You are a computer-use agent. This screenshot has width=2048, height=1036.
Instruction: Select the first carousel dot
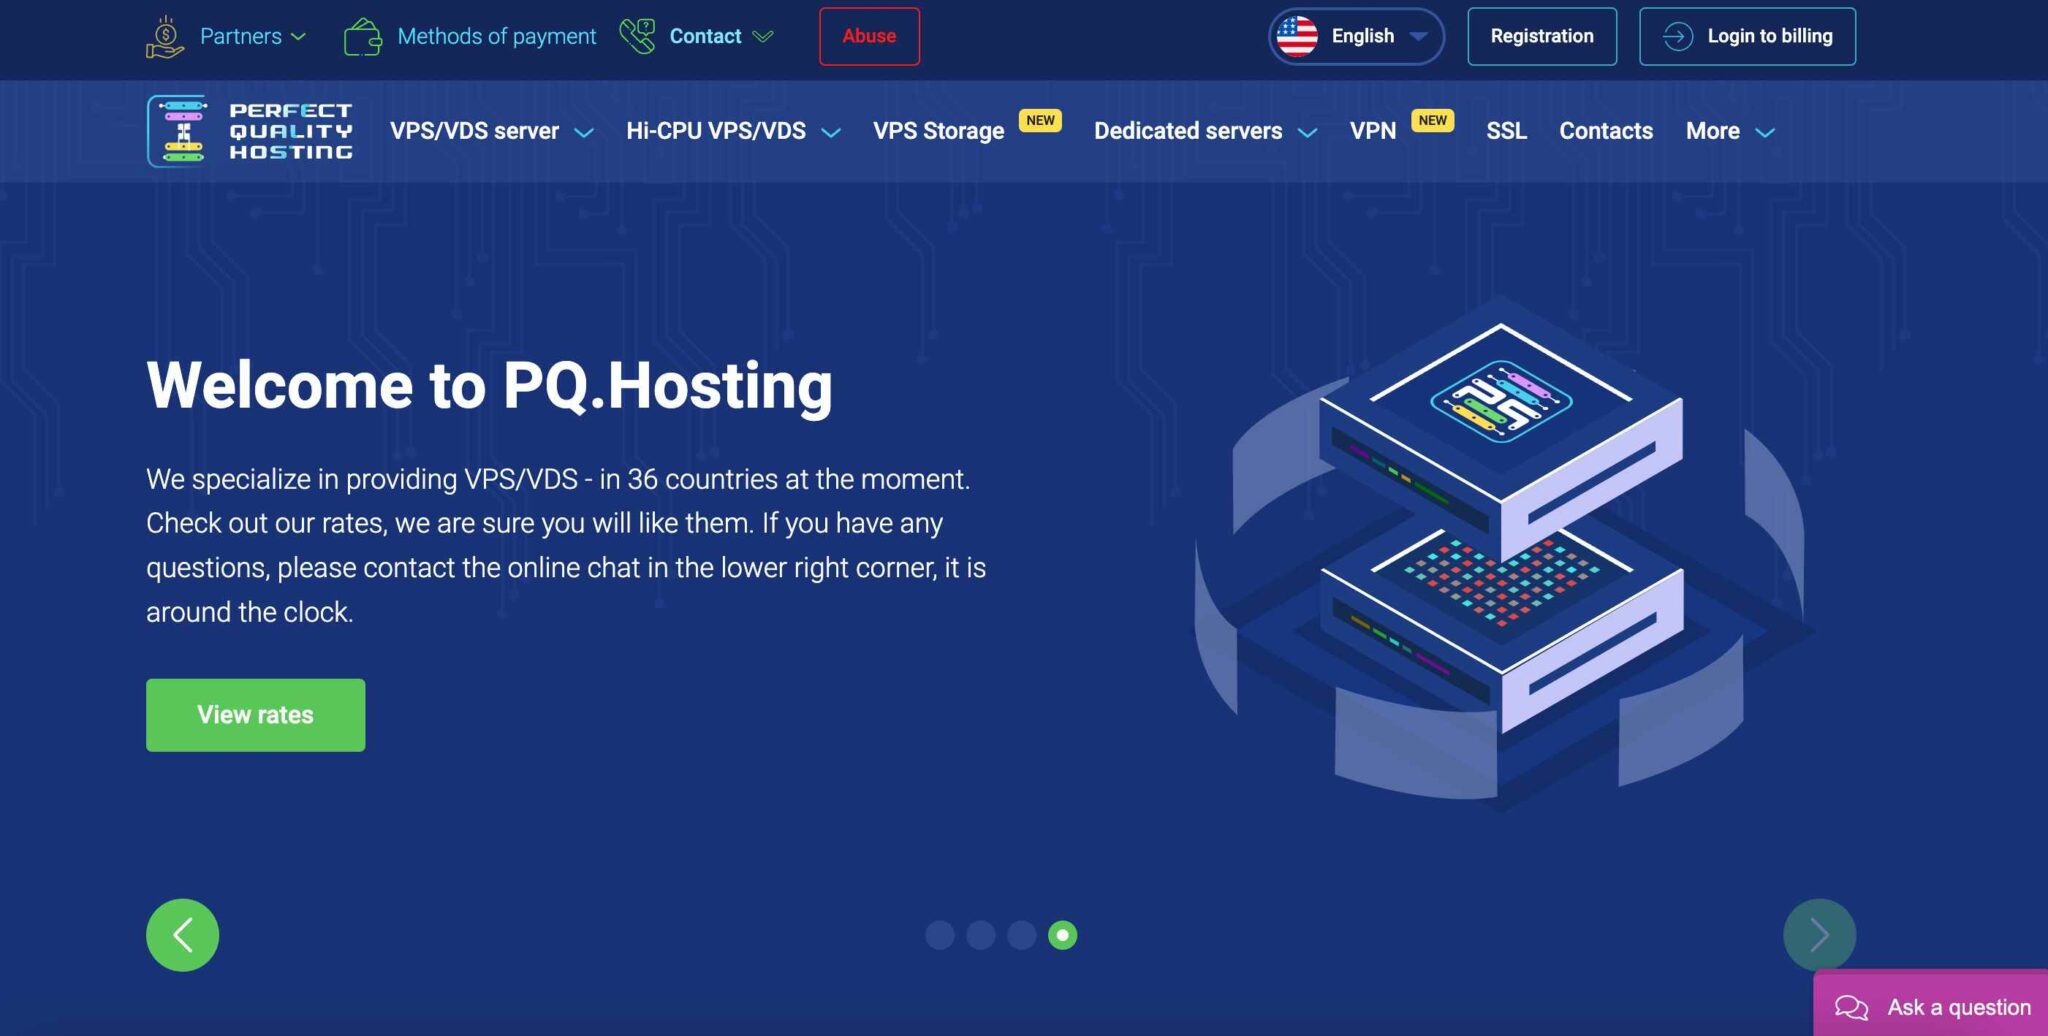pos(940,935)
